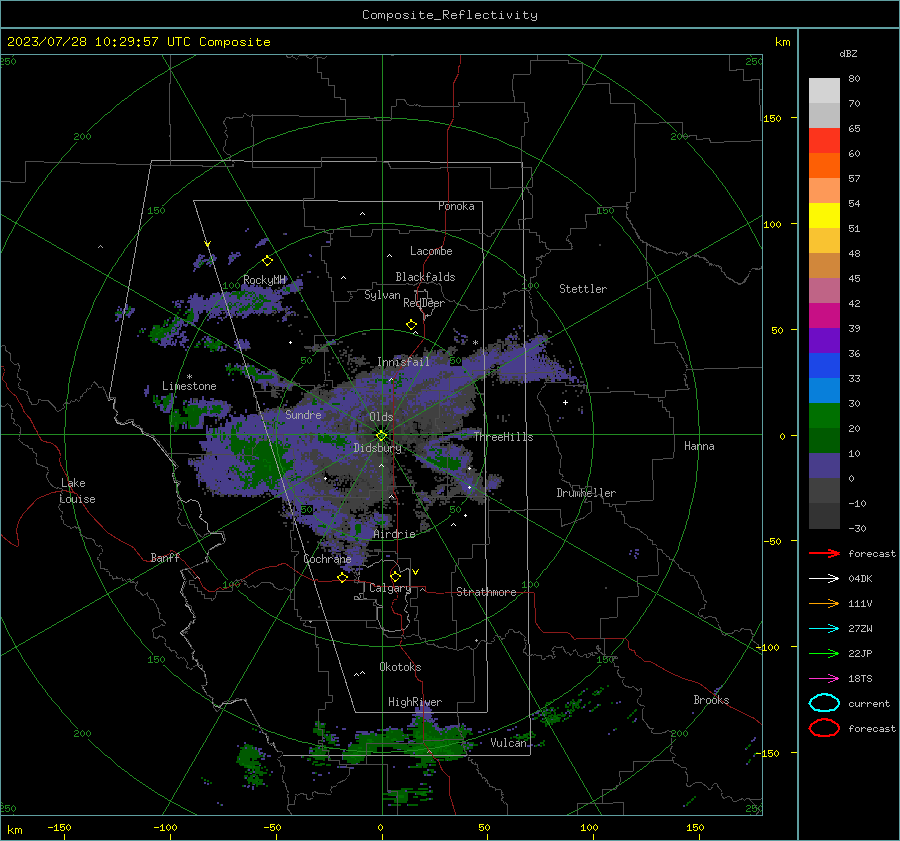
Task: Click the magenta 18TS arrow icon
Action: point(824,679)
